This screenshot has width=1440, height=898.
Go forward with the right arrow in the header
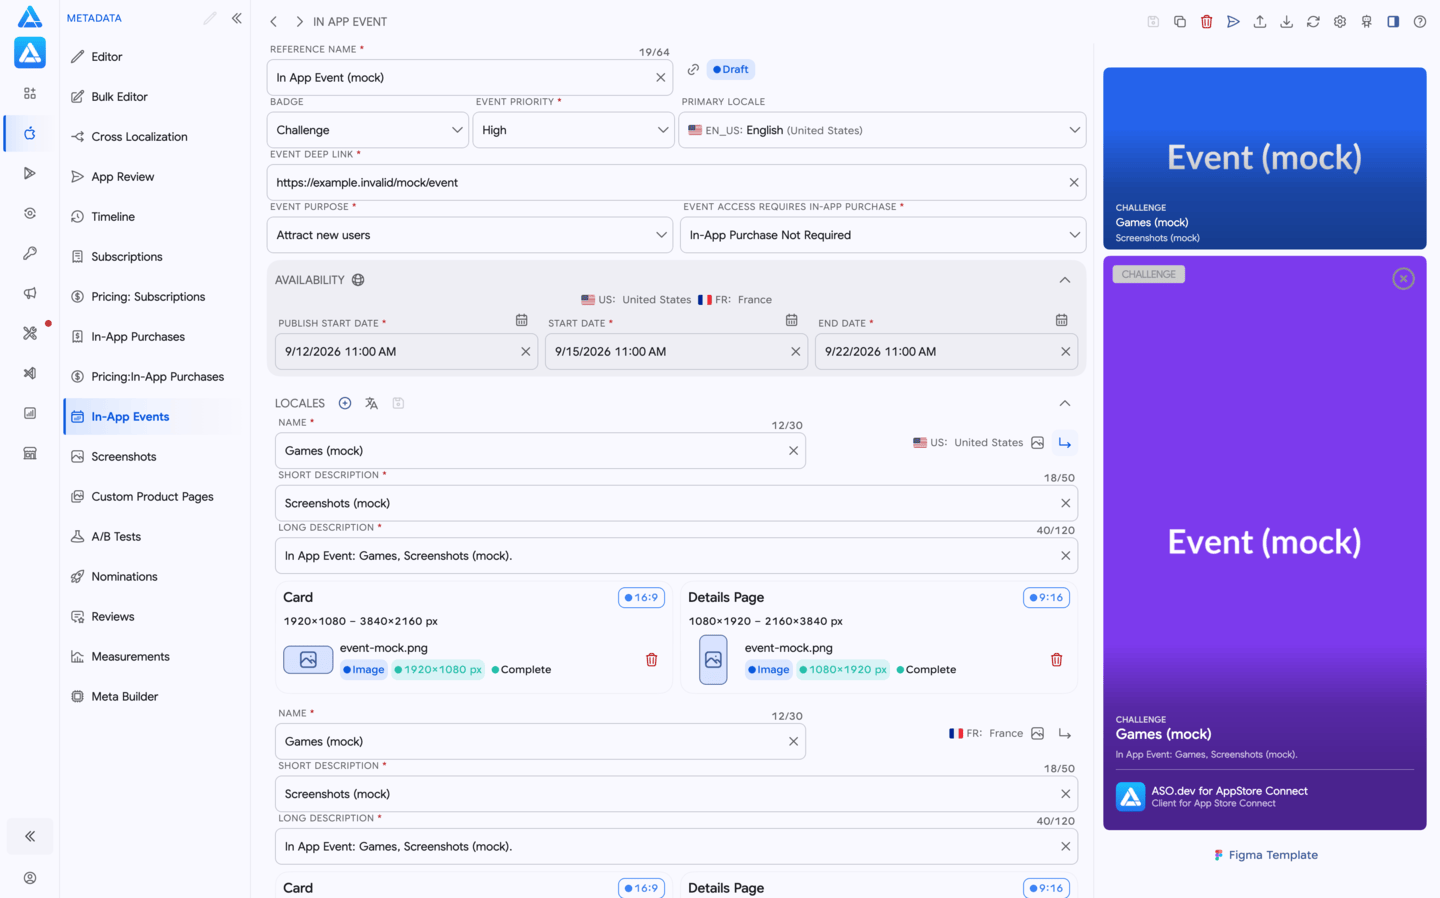pos(299,21)
